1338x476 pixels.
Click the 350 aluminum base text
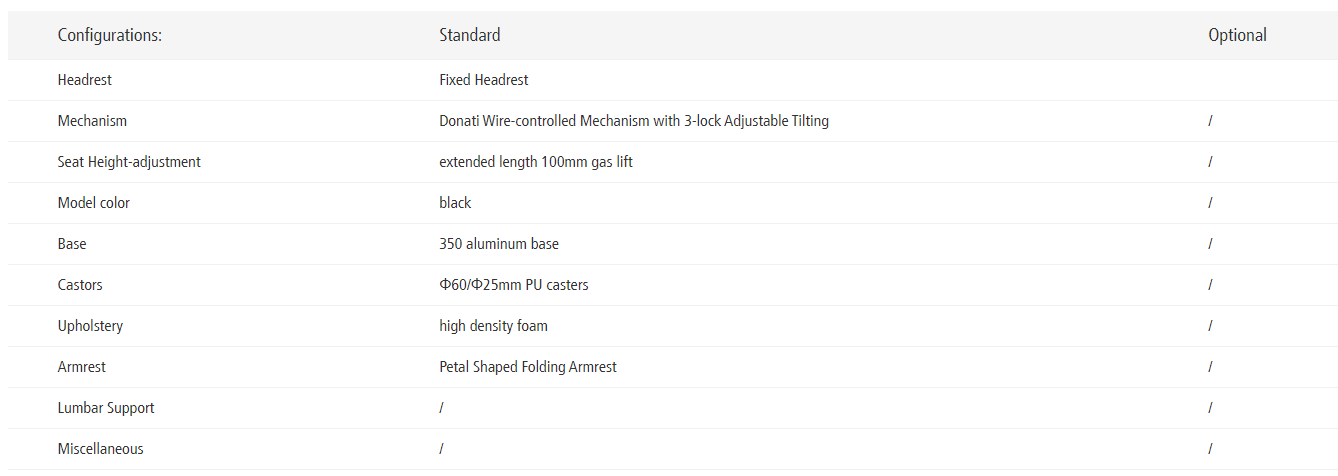(499, 244)
